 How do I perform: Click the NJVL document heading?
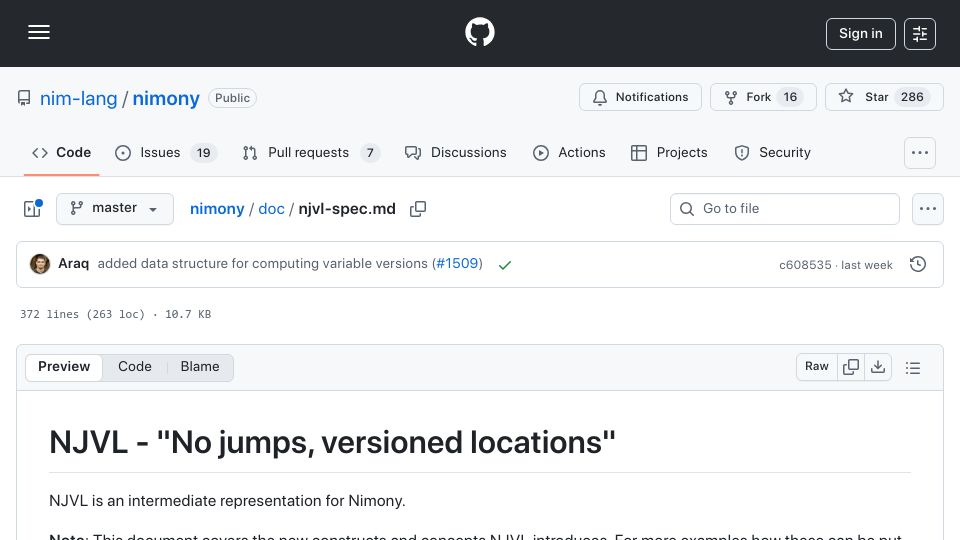pos(332,442)
